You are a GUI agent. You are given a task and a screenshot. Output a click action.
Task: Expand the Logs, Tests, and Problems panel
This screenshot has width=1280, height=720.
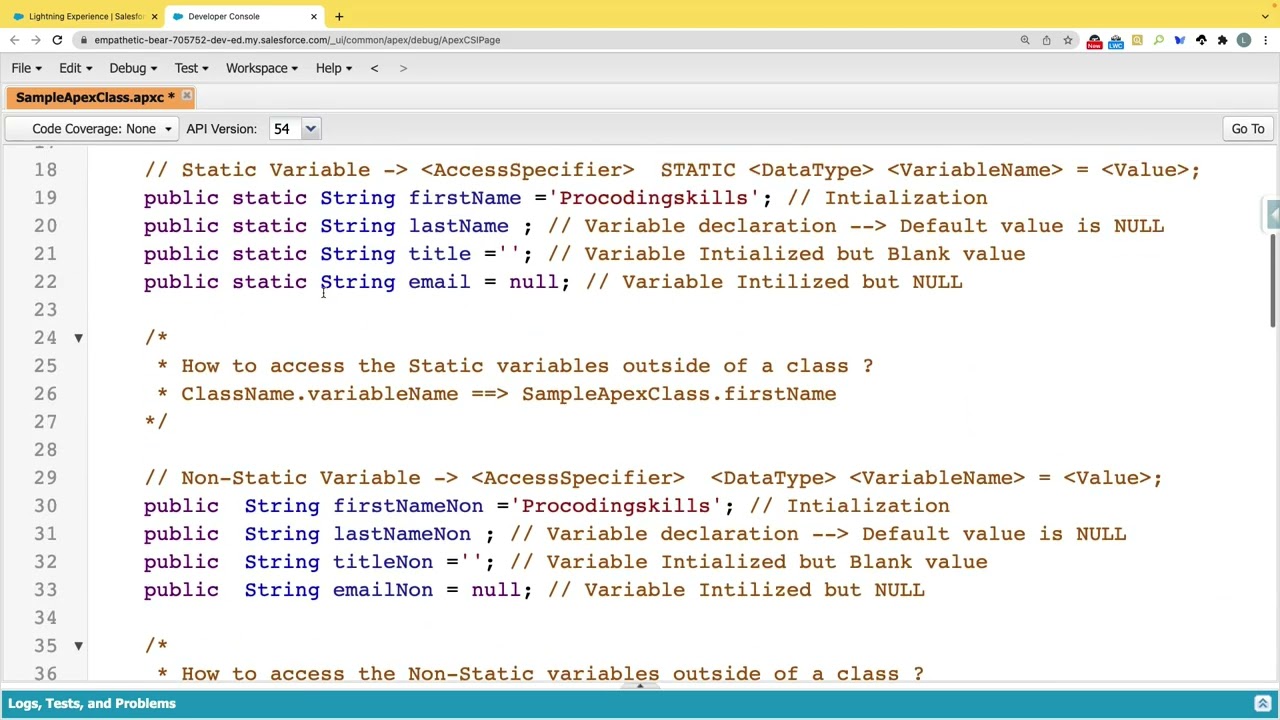1263,704
